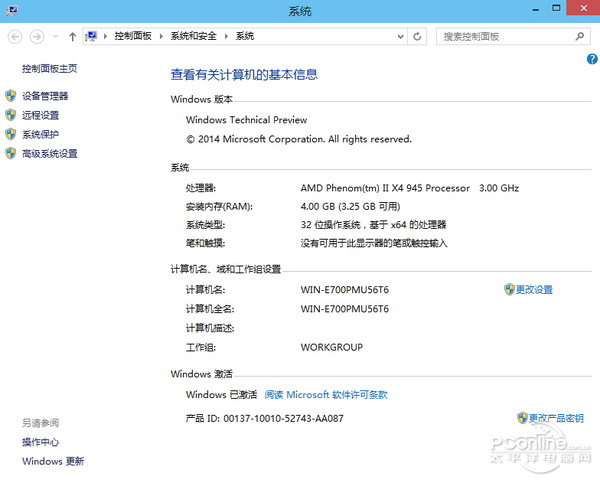Click the system icon in title bar
Screen dimensions: 600x483
tap(11, 10)
